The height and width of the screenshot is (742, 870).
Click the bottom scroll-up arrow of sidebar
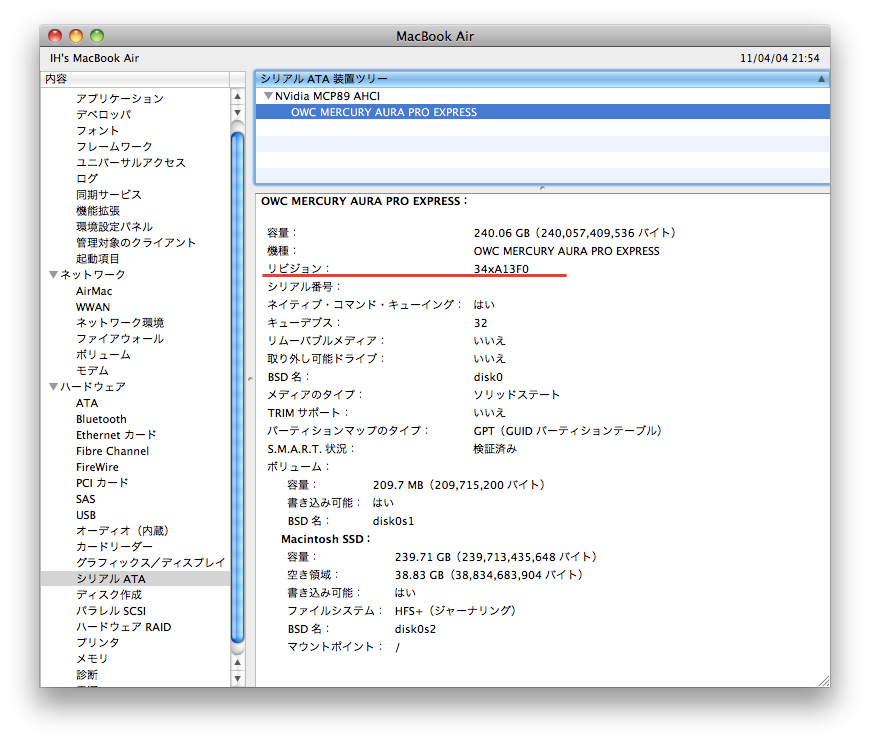click(x=237, y=662)
